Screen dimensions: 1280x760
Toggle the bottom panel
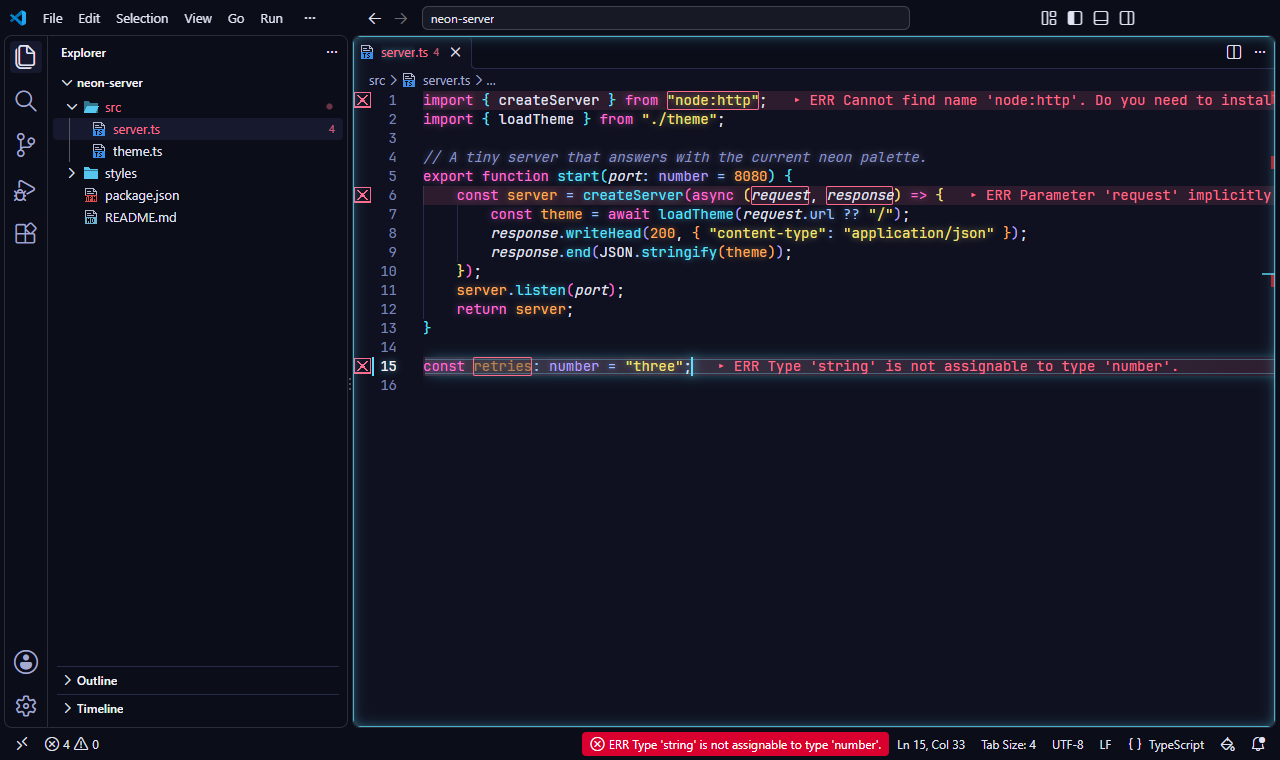pyautogui.click(x=1101, y=18)
